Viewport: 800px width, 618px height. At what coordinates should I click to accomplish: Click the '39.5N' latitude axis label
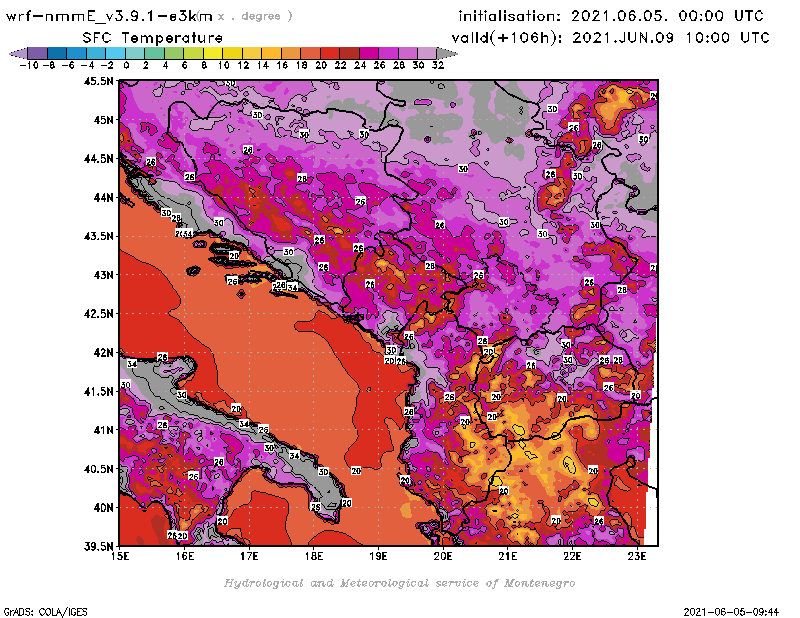[x=98, y=547]
